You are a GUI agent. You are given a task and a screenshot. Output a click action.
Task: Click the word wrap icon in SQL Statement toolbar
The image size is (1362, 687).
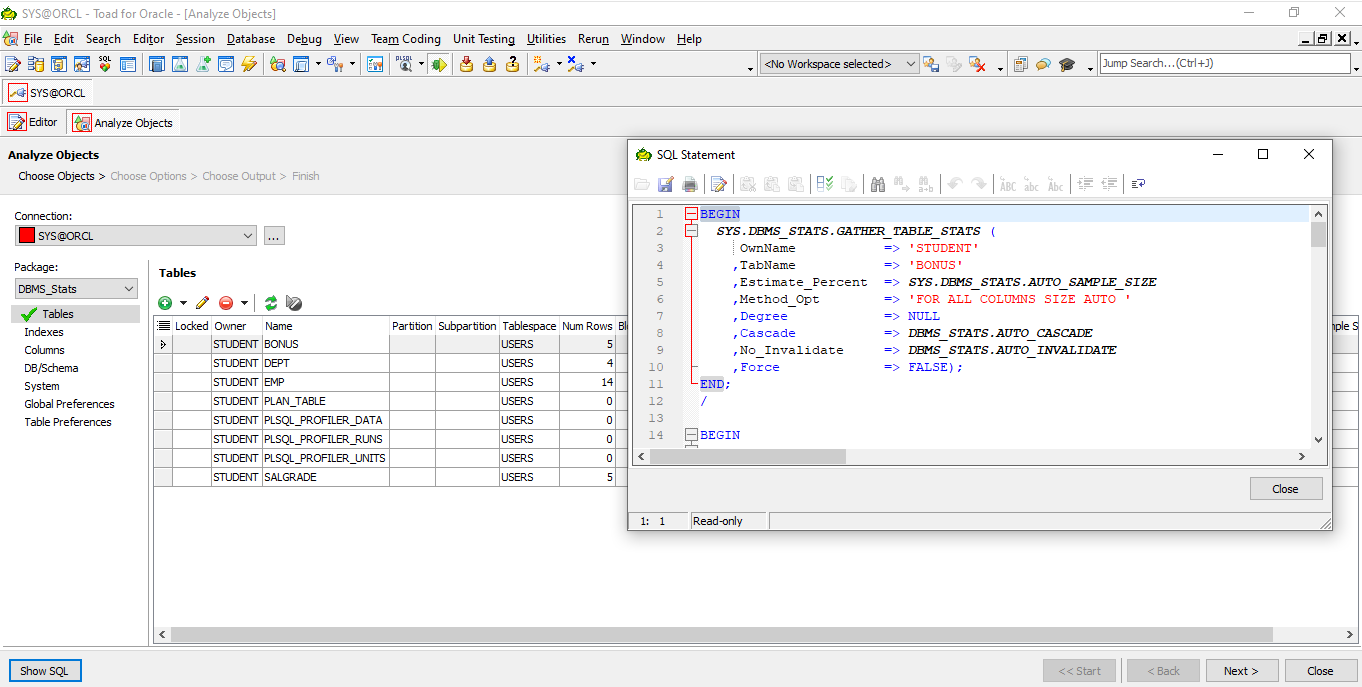1139,184
